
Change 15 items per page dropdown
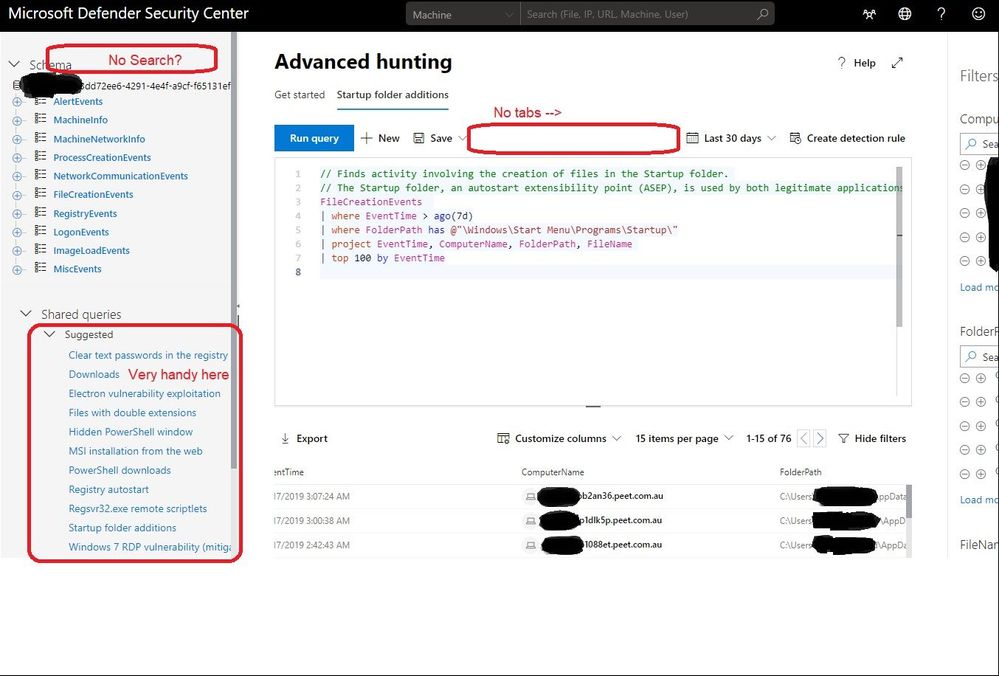684,438
